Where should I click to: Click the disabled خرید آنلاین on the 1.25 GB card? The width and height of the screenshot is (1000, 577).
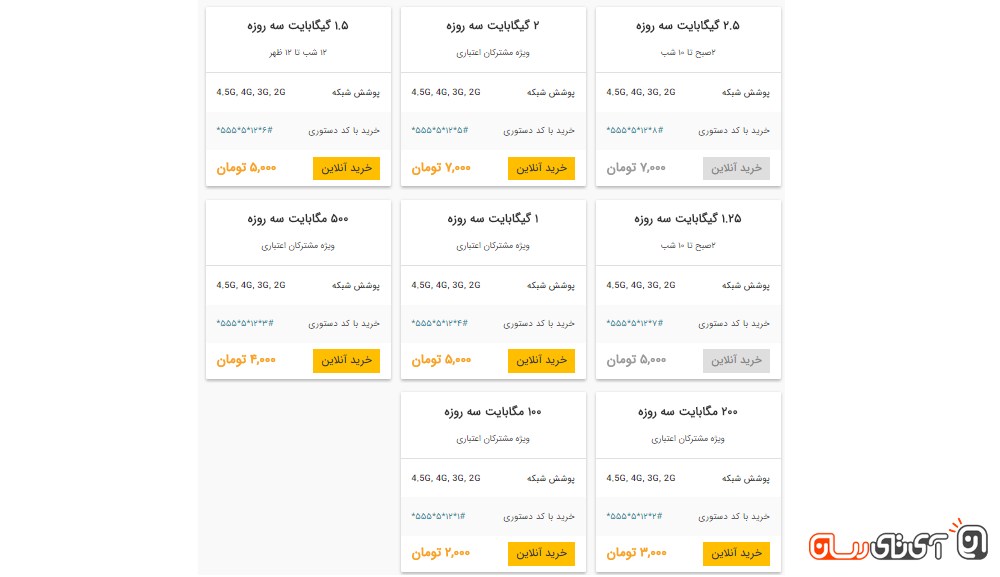(736, 360)
